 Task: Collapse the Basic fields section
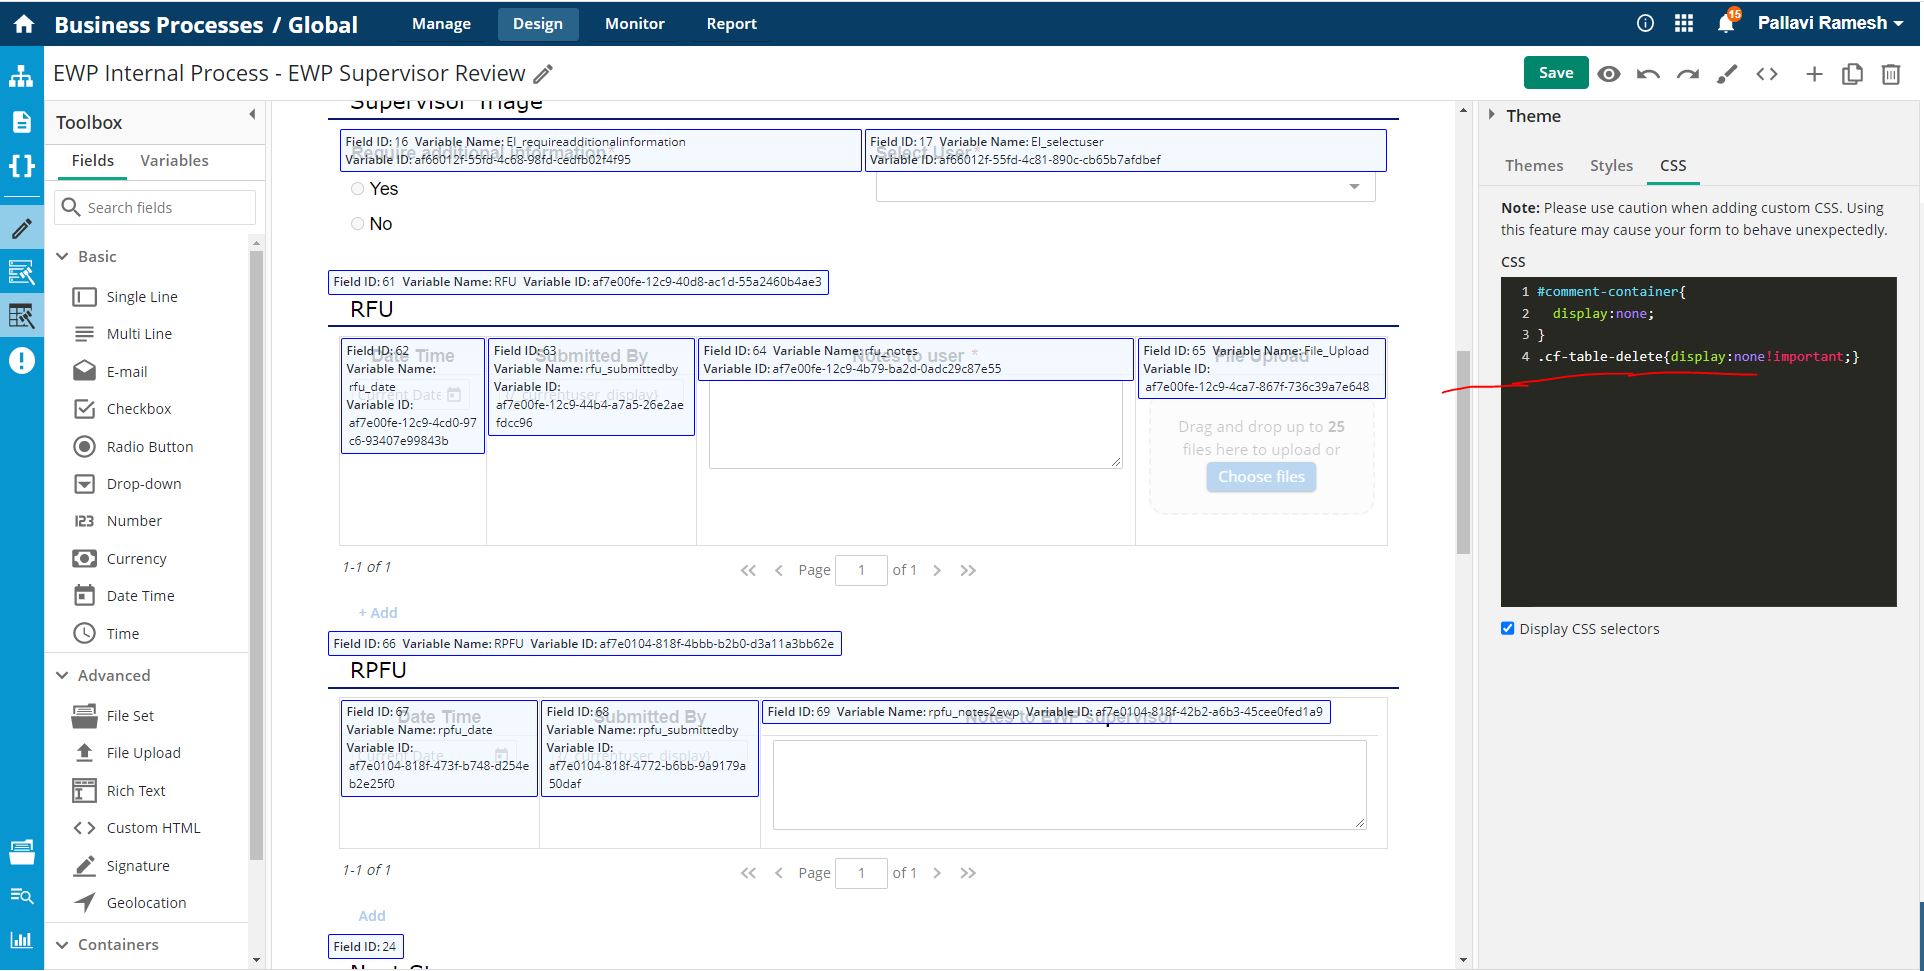(62, 257)
